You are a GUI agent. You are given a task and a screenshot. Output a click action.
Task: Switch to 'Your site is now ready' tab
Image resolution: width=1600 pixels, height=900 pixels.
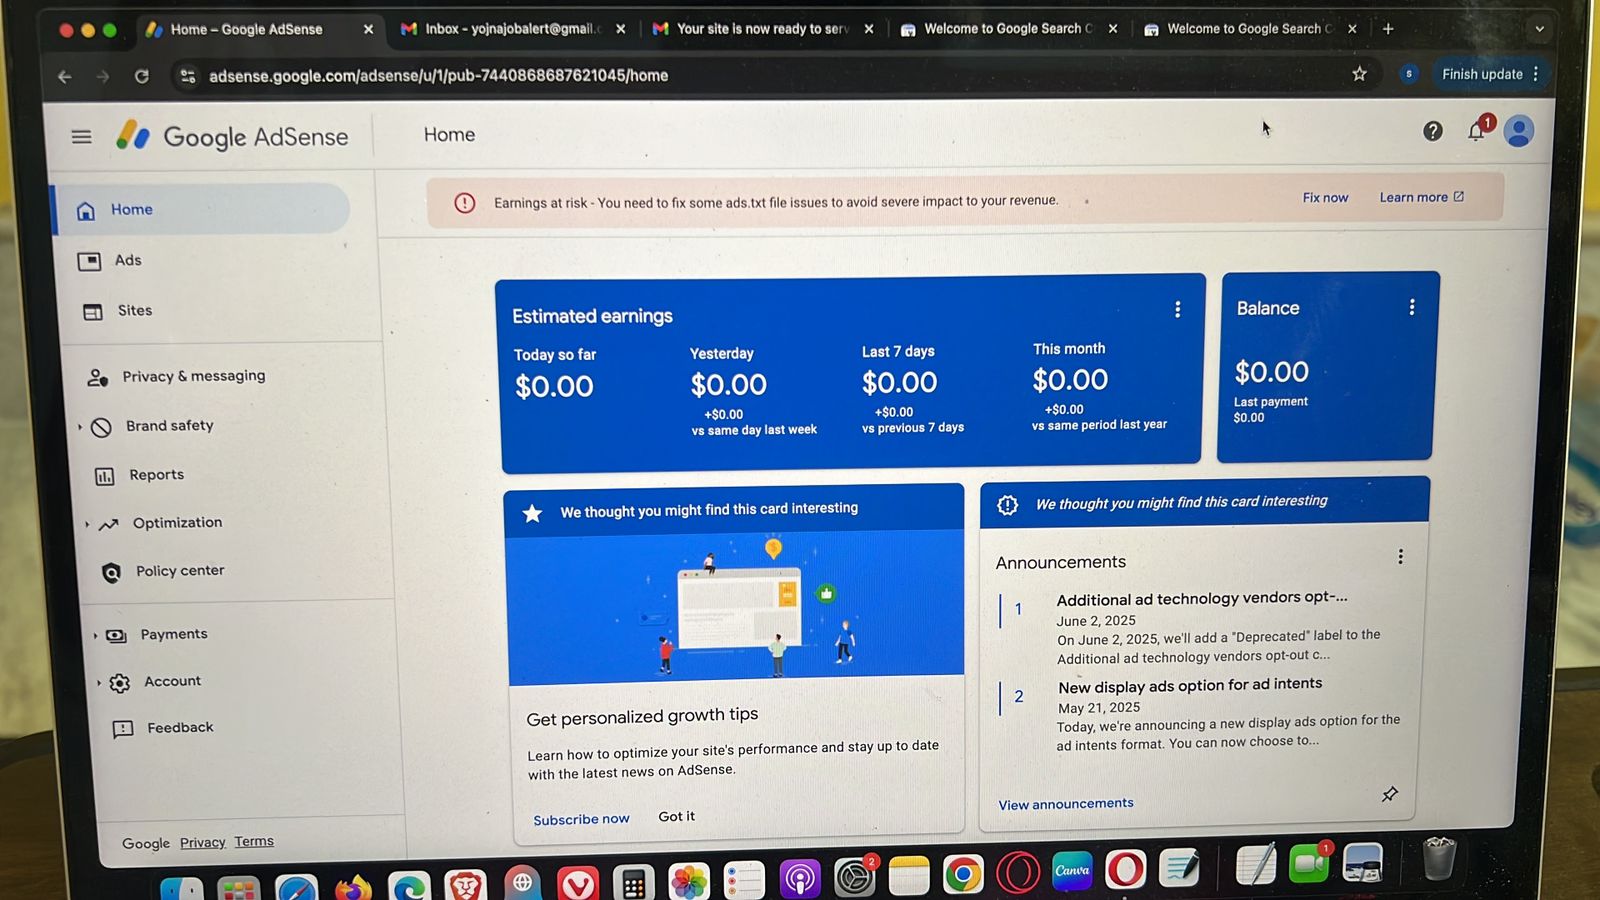click(x=762, y=29)
